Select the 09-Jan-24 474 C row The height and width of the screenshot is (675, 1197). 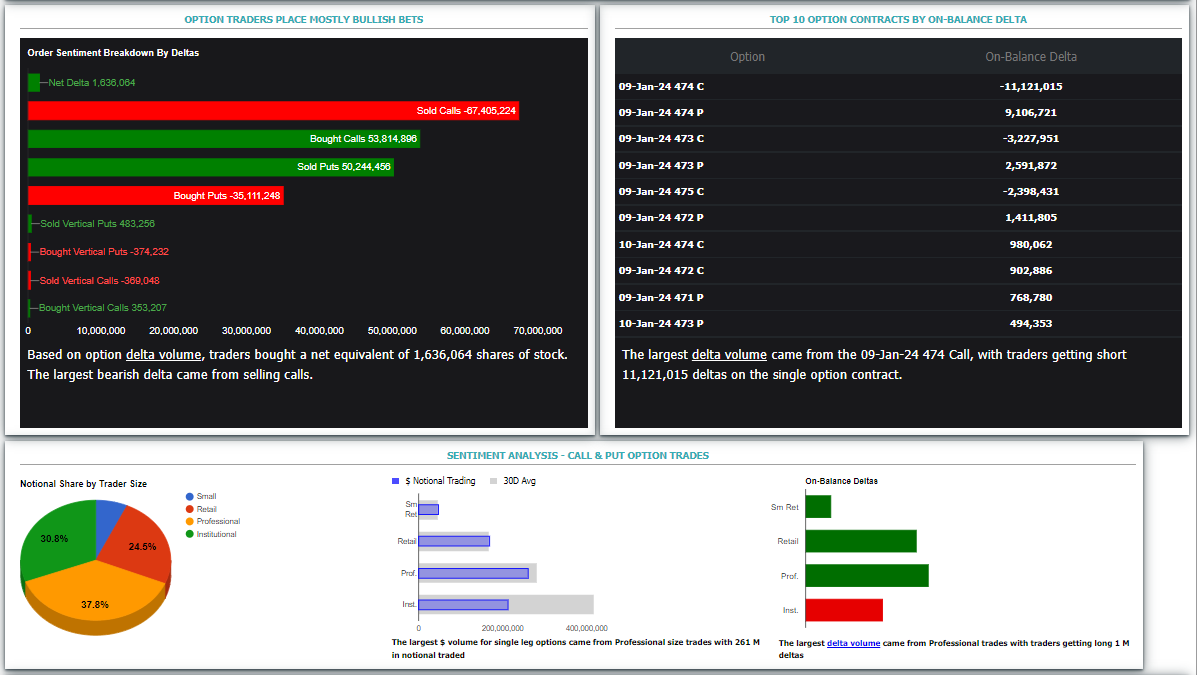point(898,86)
